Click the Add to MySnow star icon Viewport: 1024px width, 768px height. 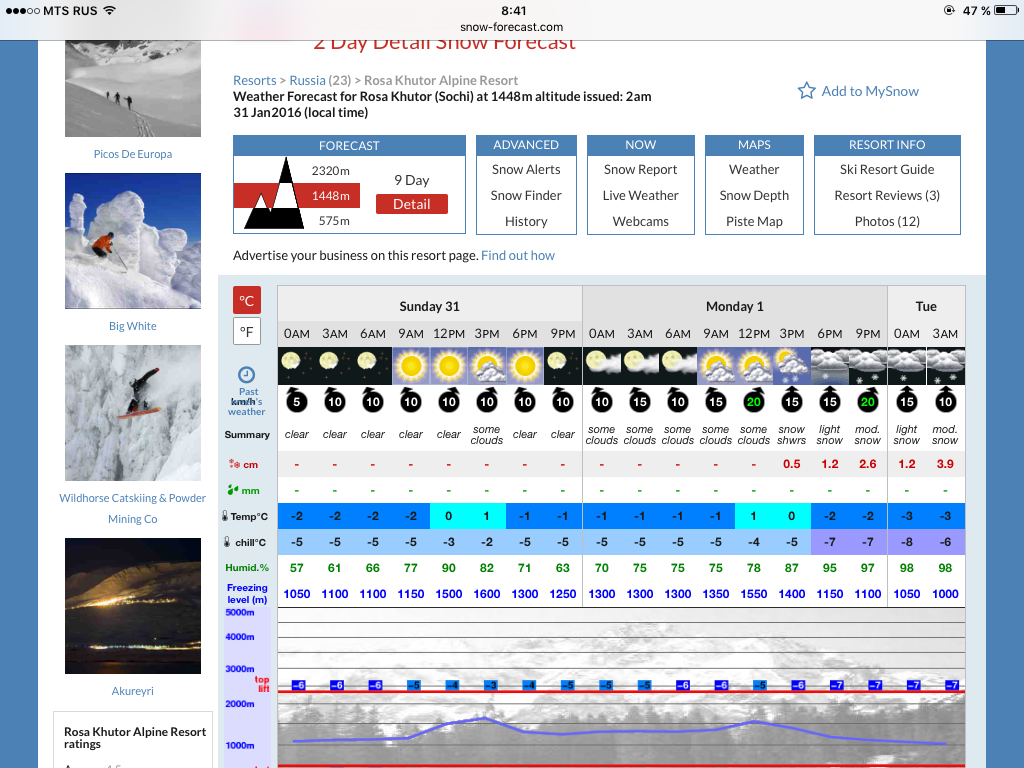pos(807,91)
